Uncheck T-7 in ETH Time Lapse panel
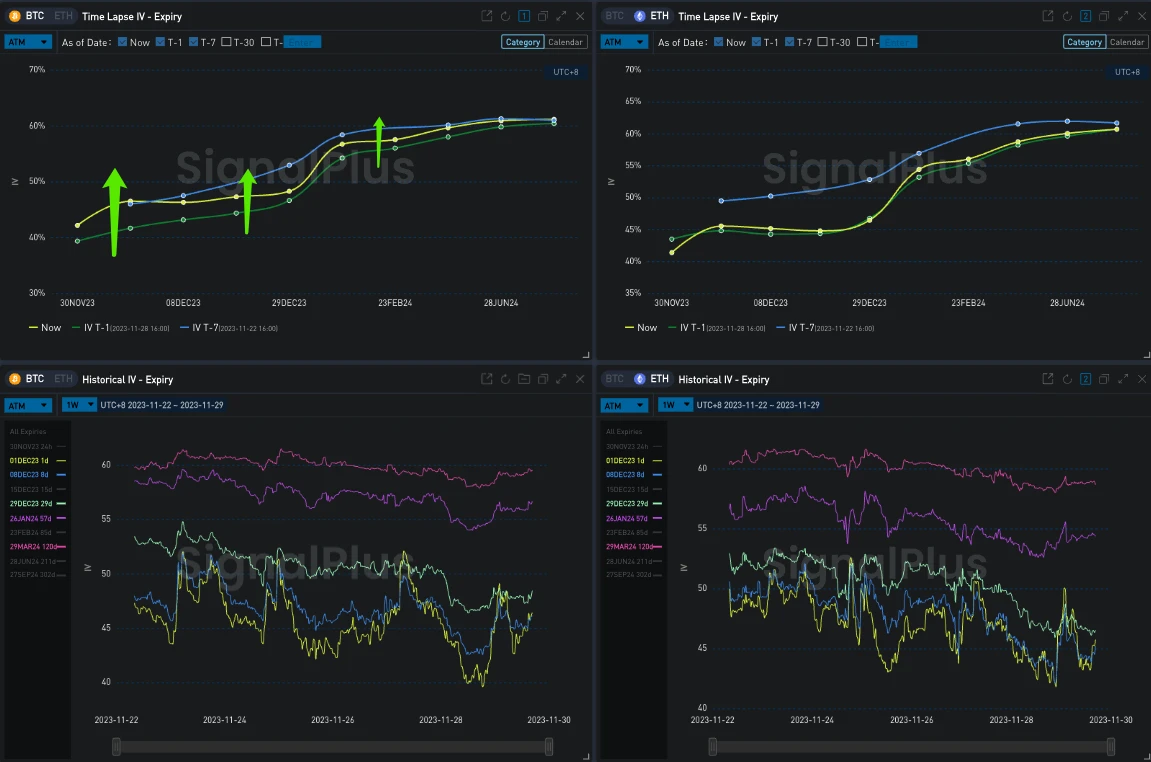Image resolution: width=1151 pixels, height=762 pixels. tap(790, 42)
